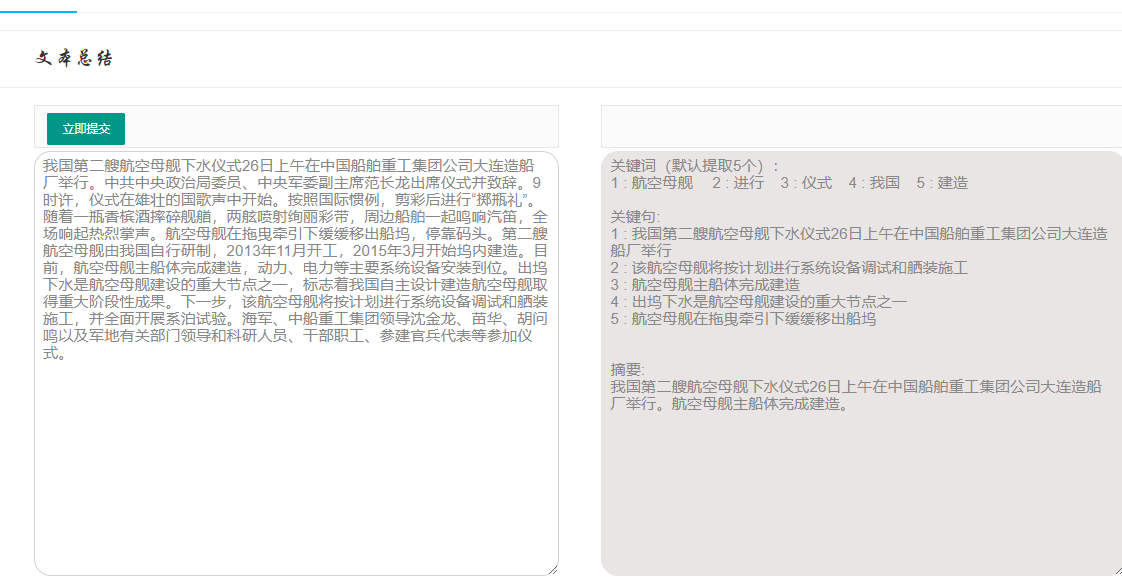
Task: Click key sentence 2 about 系统设备调试和舾装施工
Action: (789, 268)
